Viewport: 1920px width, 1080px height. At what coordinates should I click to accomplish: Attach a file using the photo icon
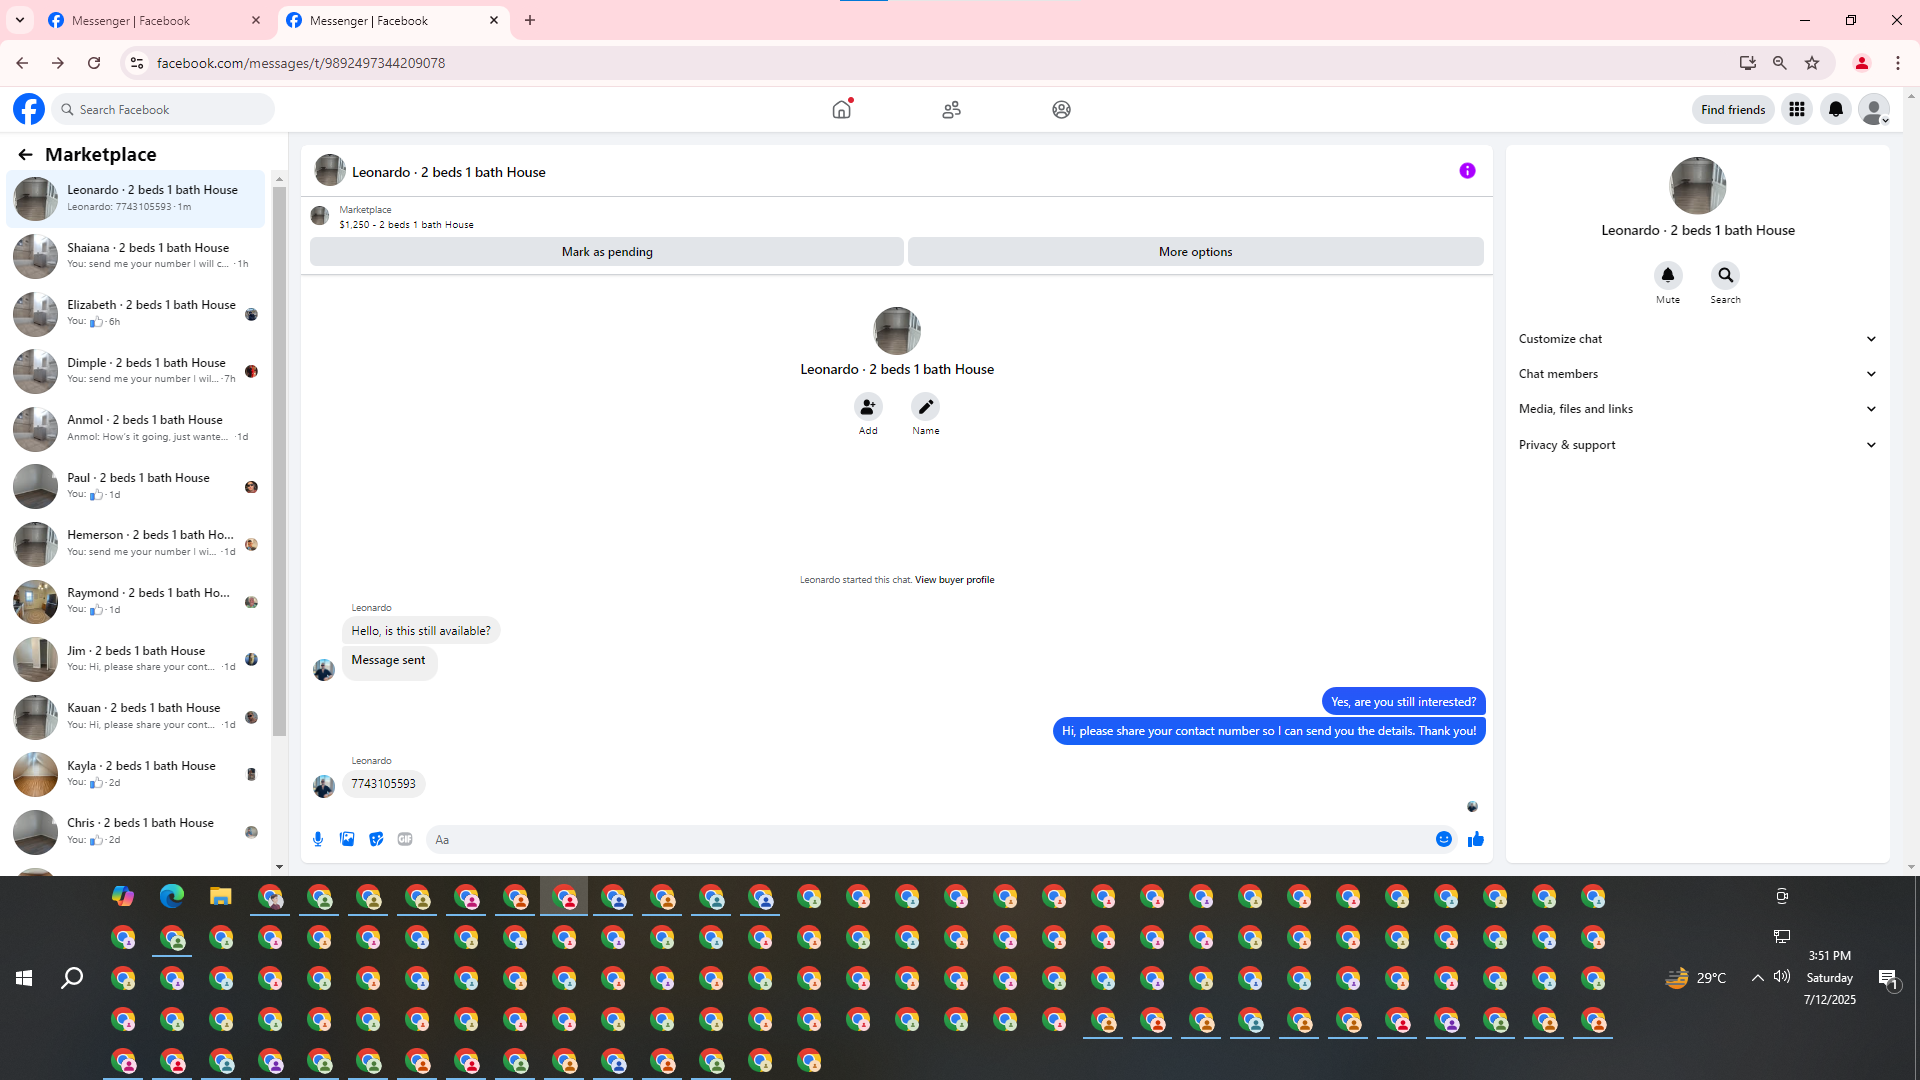[x=347, y=839]
